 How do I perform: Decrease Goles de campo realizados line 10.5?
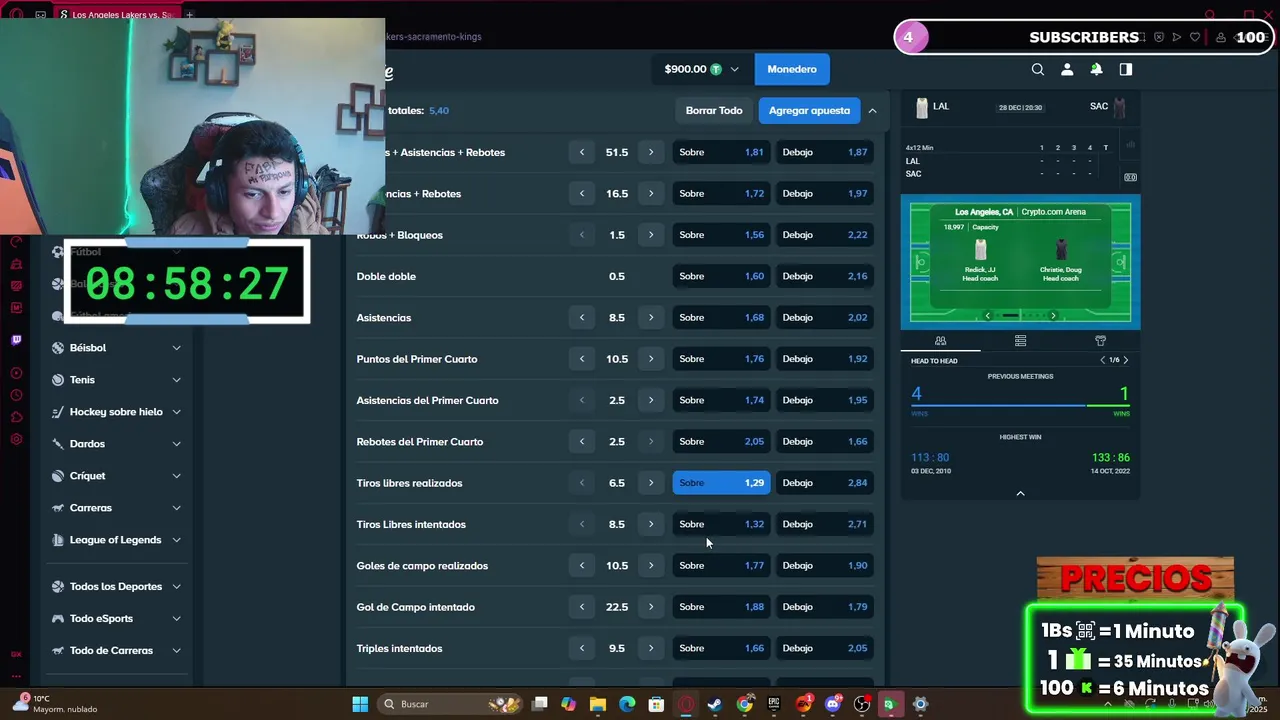coord(582,566)
